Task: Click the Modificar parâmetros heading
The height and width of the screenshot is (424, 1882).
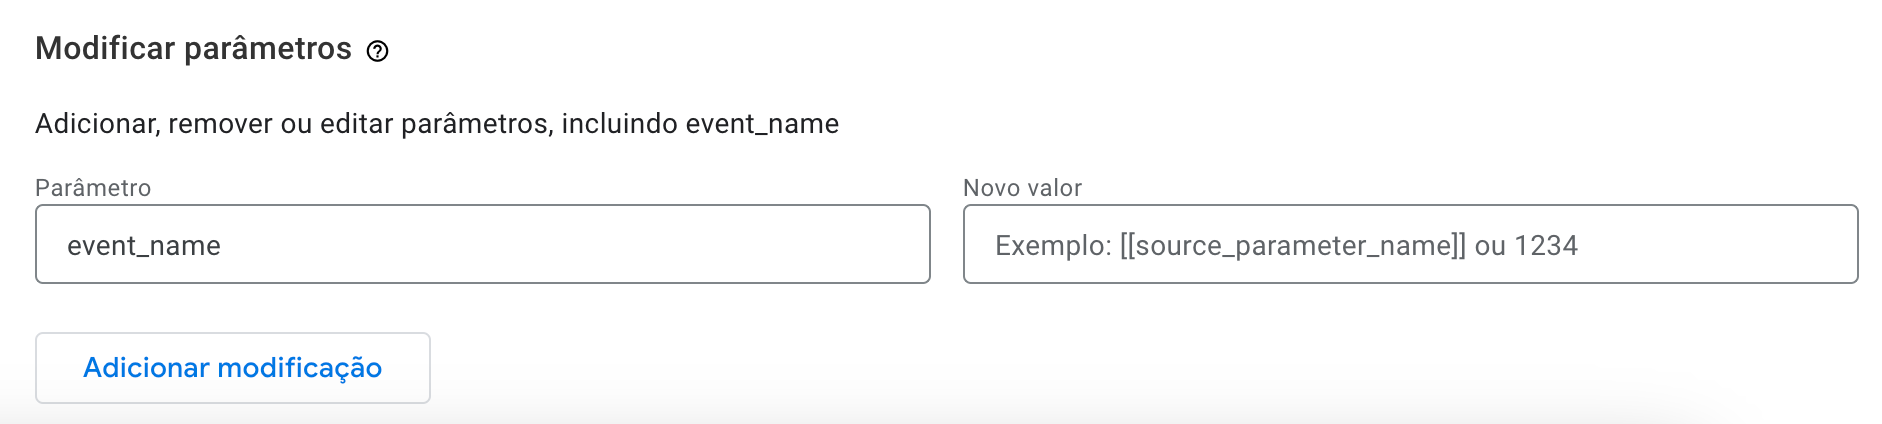Action: (193, 49)
